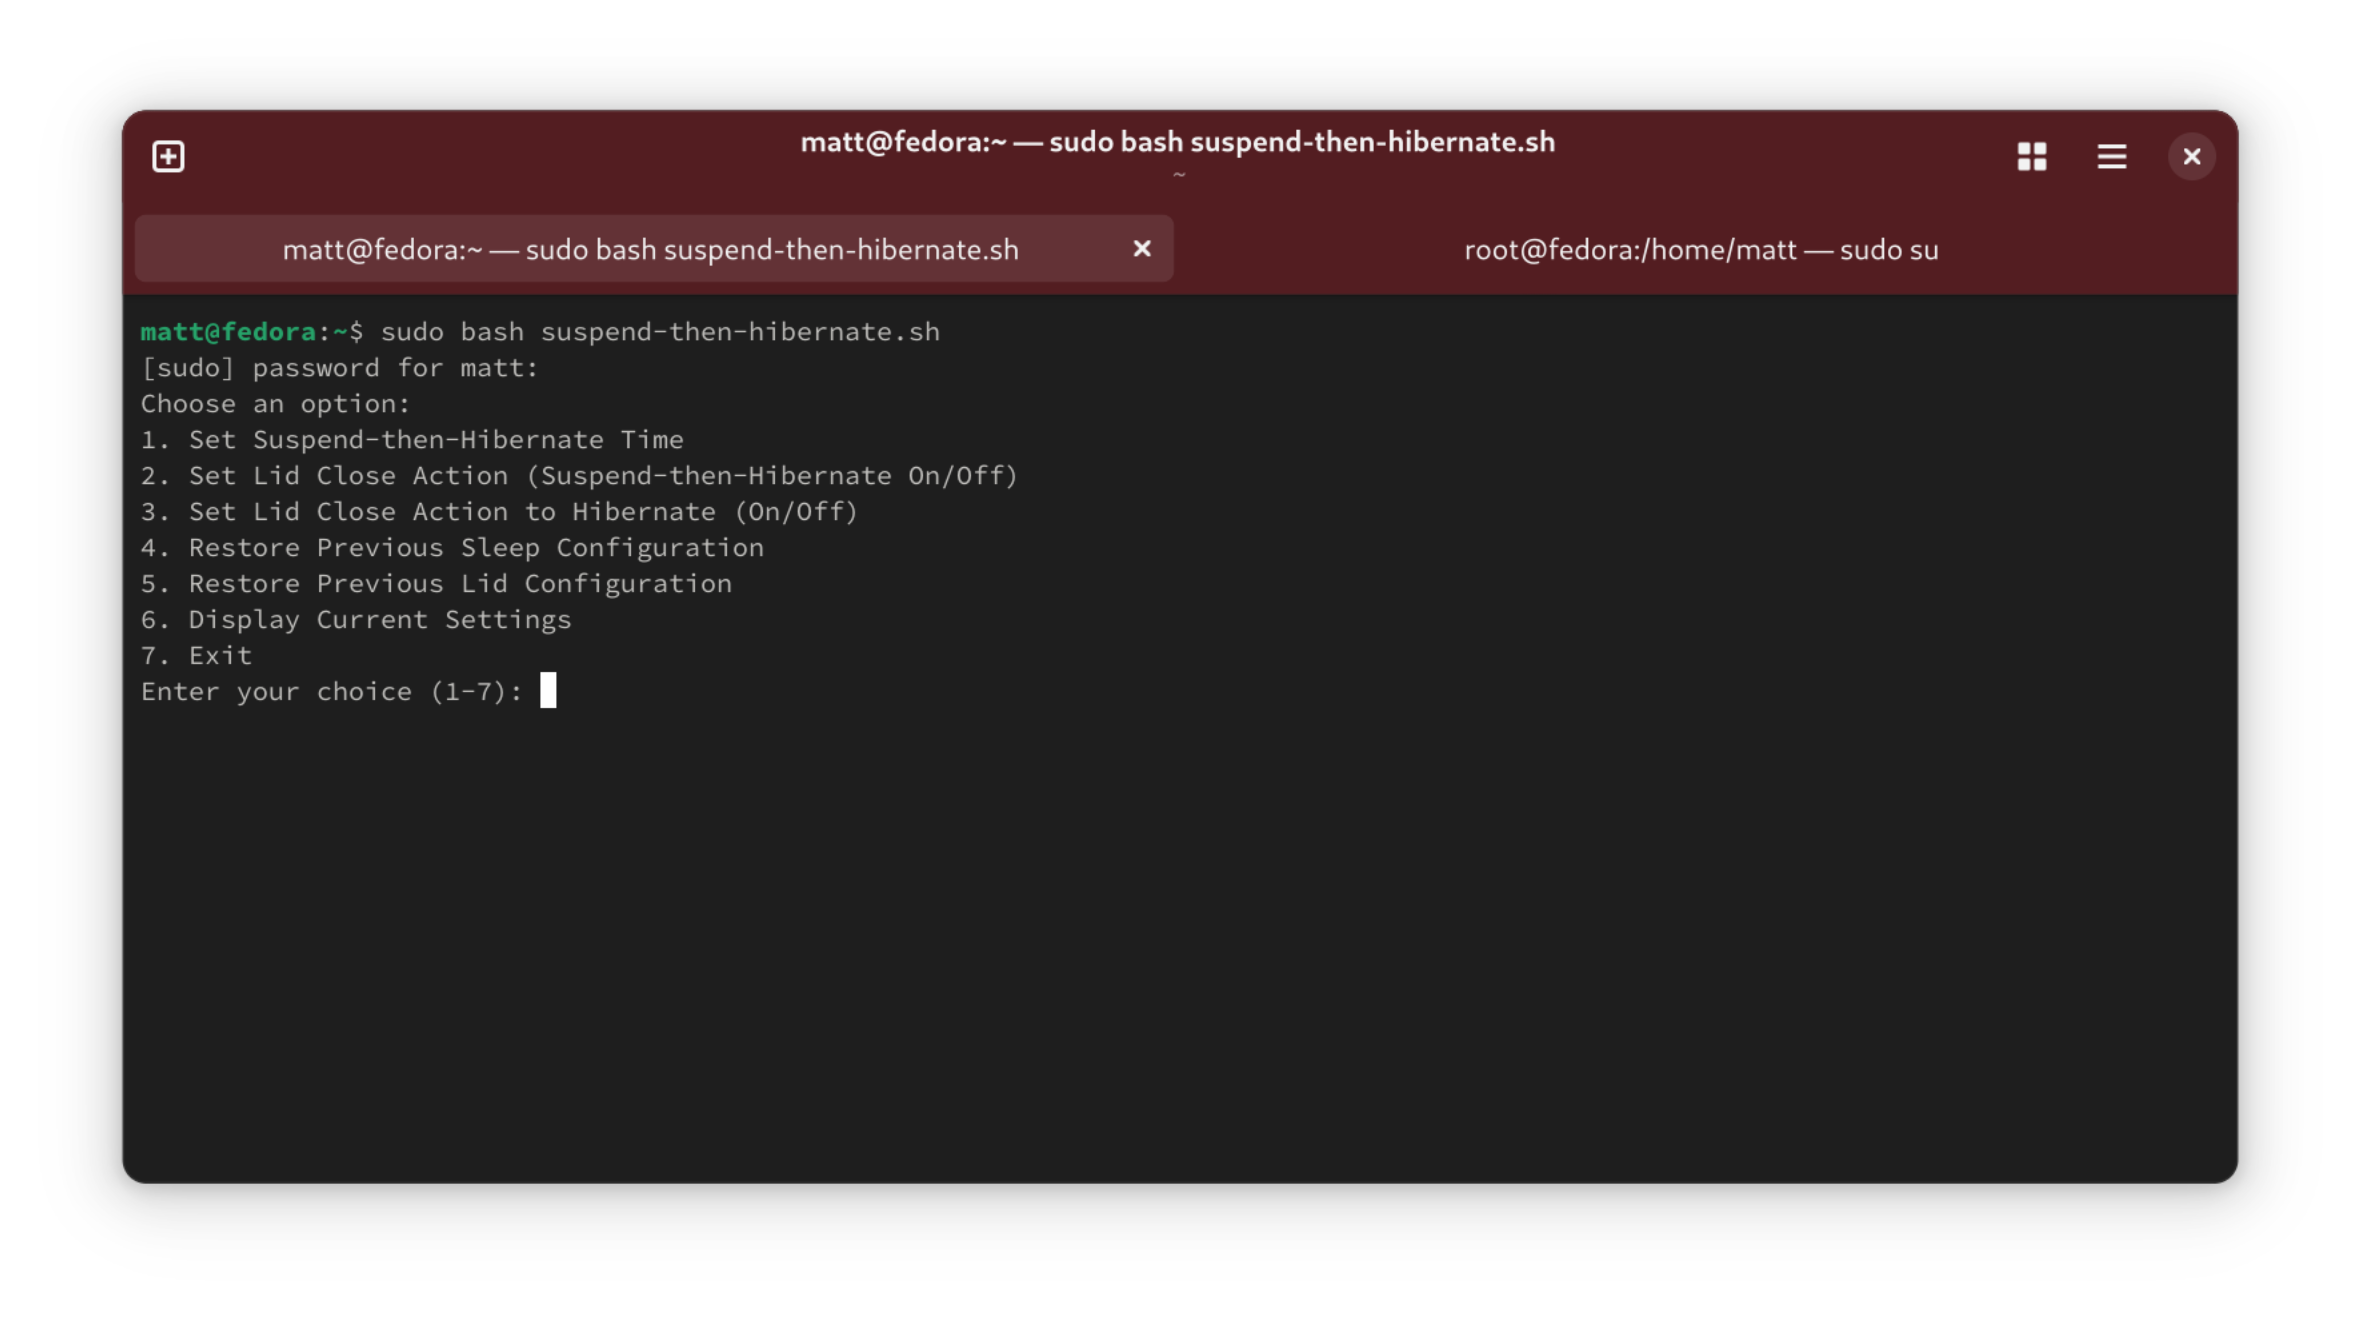Click the sudo password for matt line
This screenshot has width=2360, height=1318.
(x=339, y=367)
